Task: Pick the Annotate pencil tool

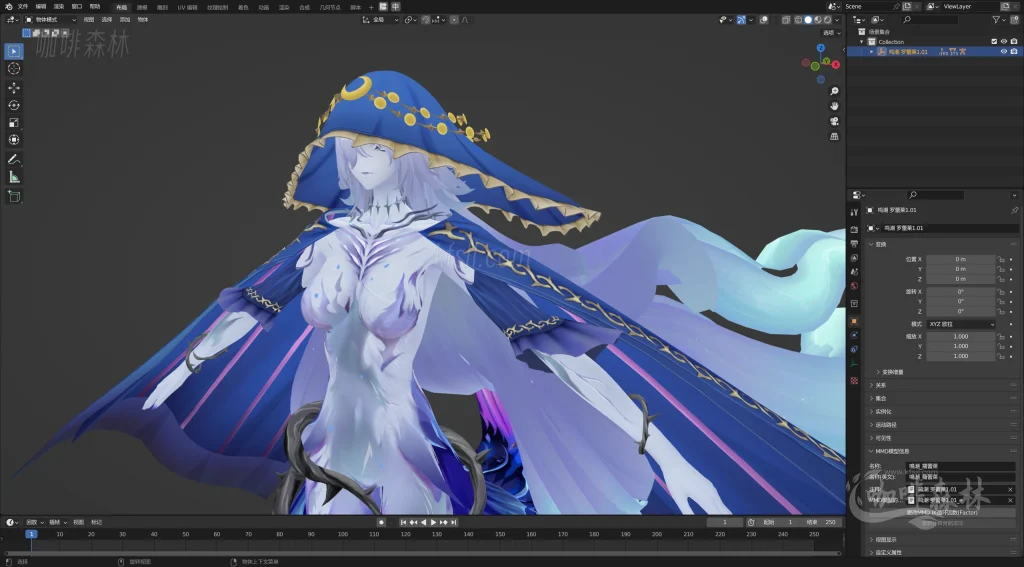Action: pyautogui.click(x=14, y=159)
